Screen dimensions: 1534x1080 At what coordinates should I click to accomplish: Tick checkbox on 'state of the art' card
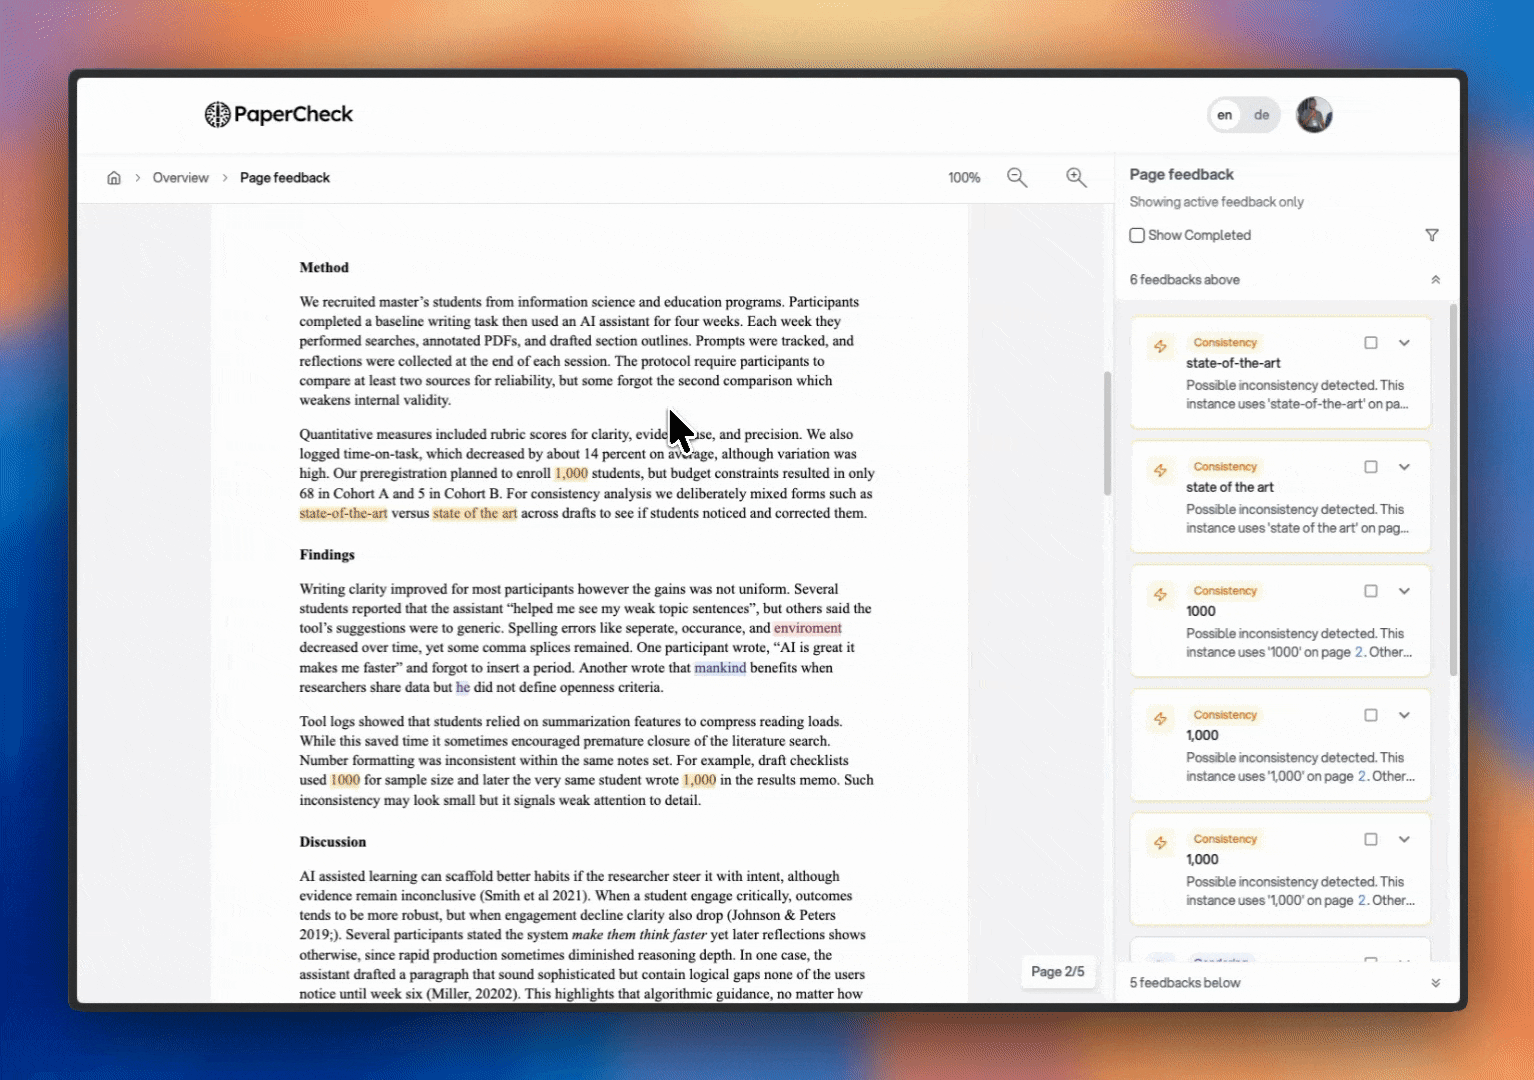pyautogui.click(x=1371, y=467)
